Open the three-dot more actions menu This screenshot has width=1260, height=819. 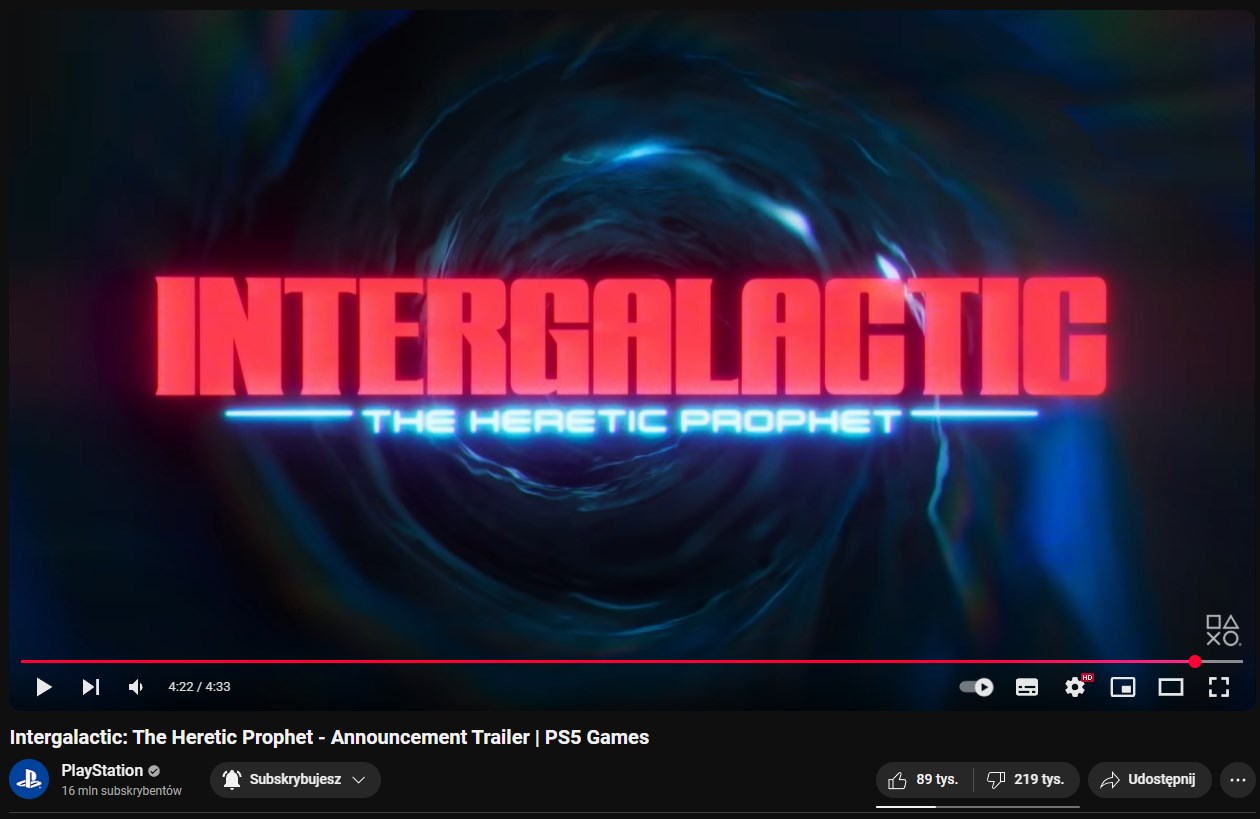coord(1238,780)
